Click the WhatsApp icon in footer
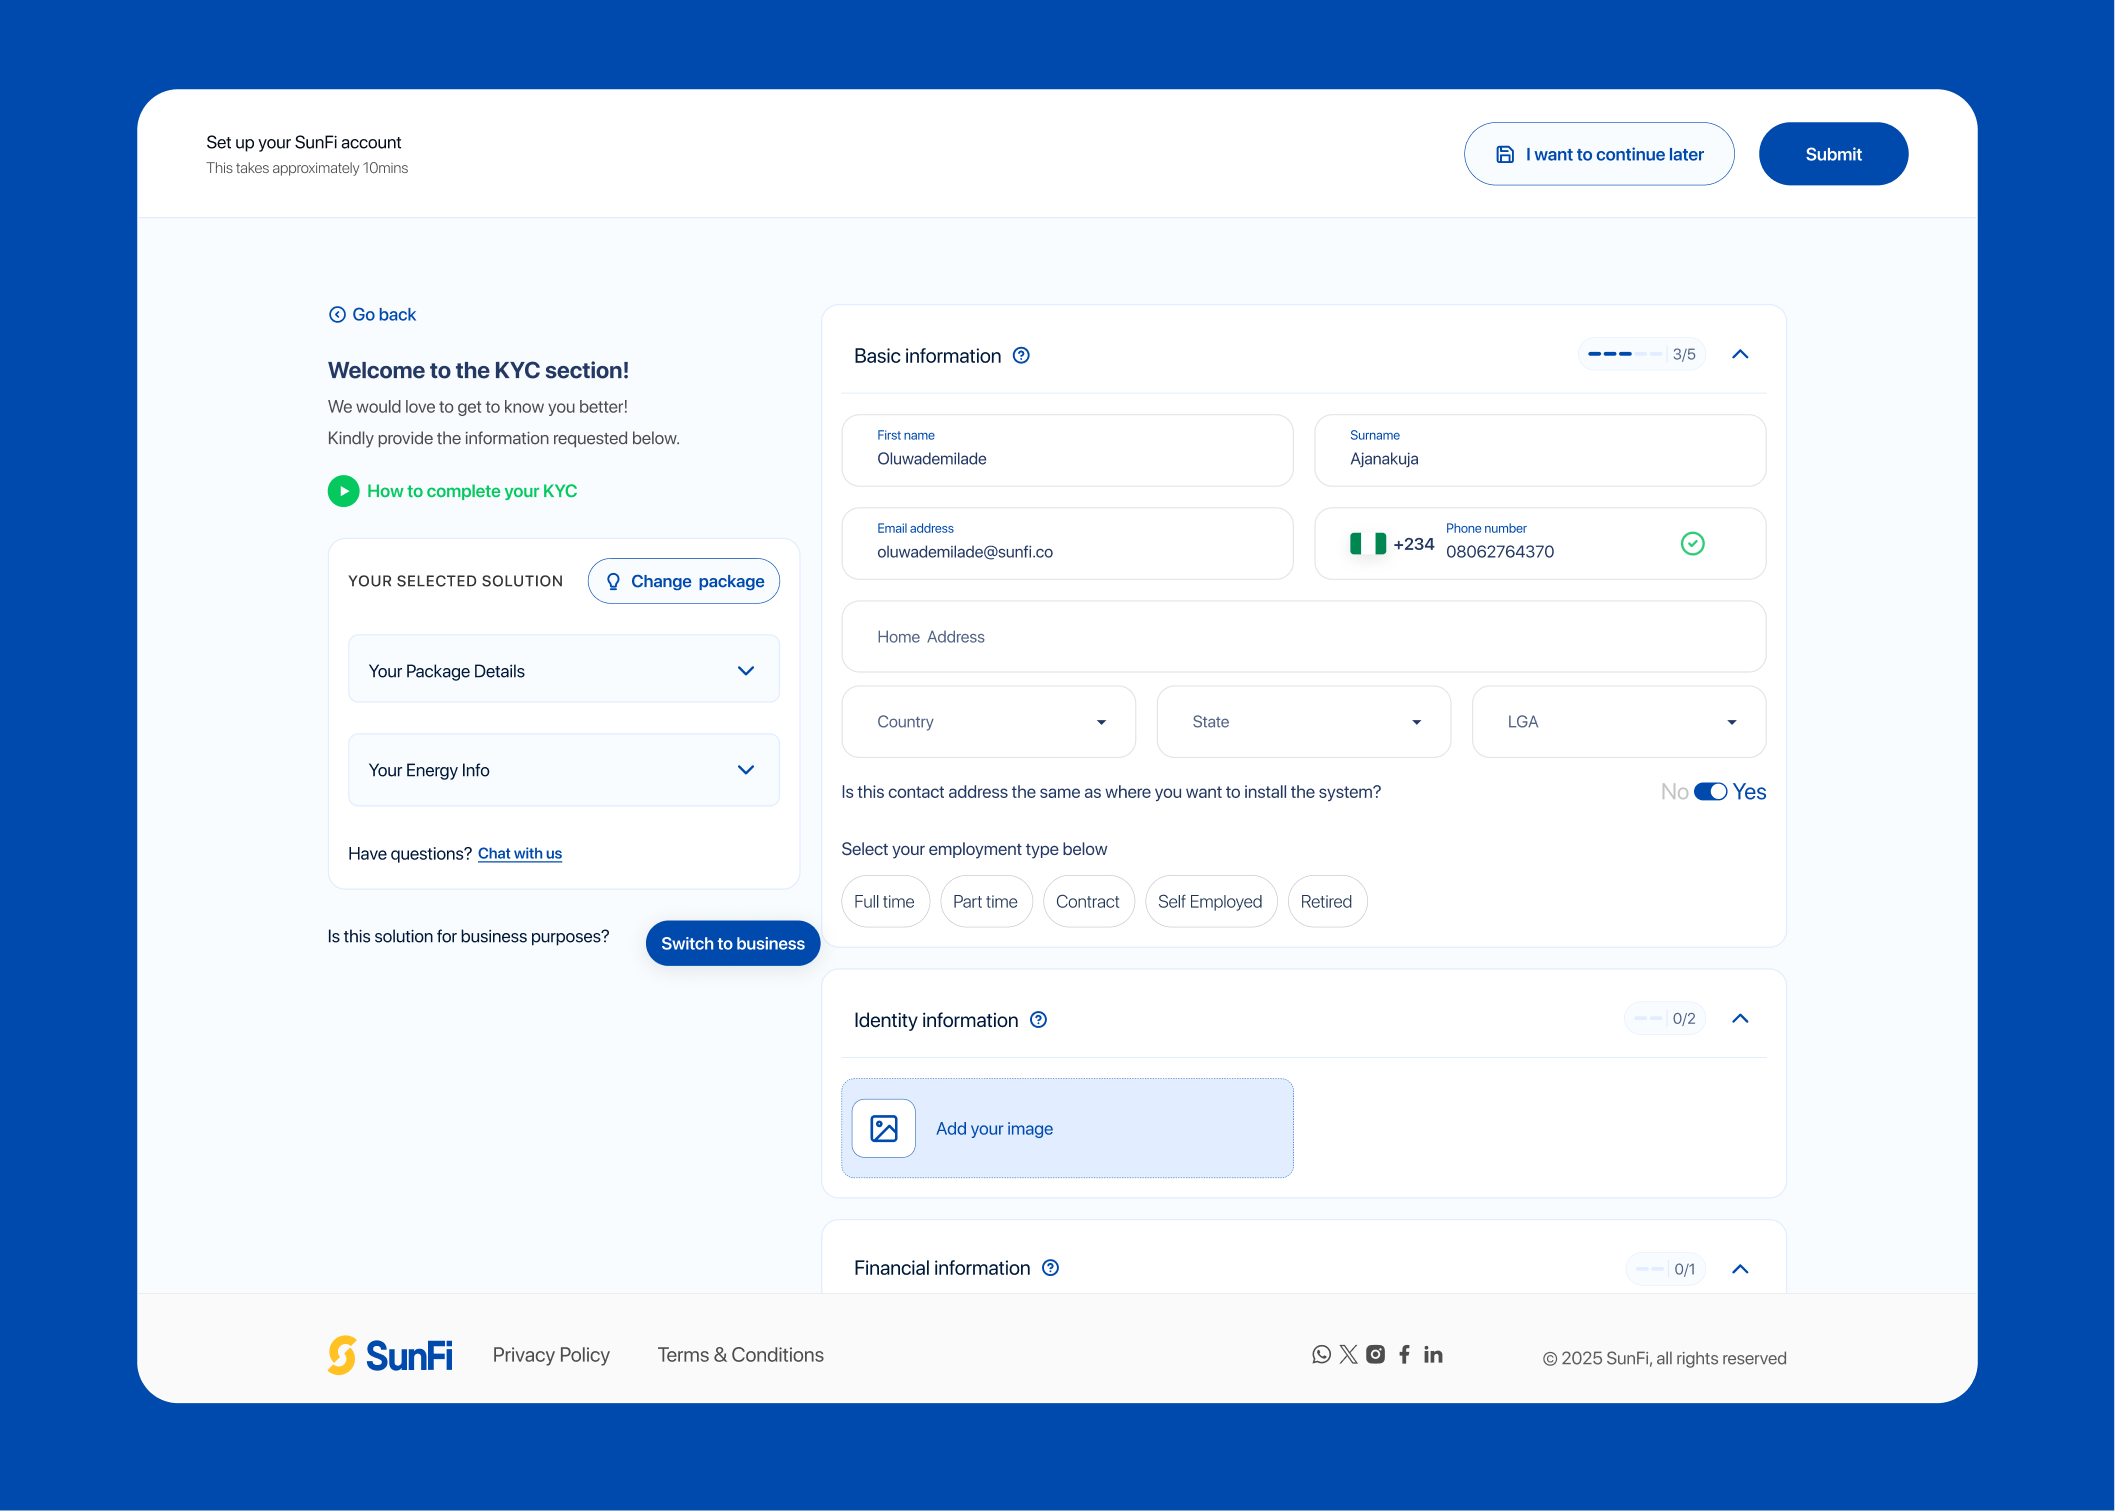Image resolution: width=2115 pixels, height=1511 pixels. (1321, 1354)
